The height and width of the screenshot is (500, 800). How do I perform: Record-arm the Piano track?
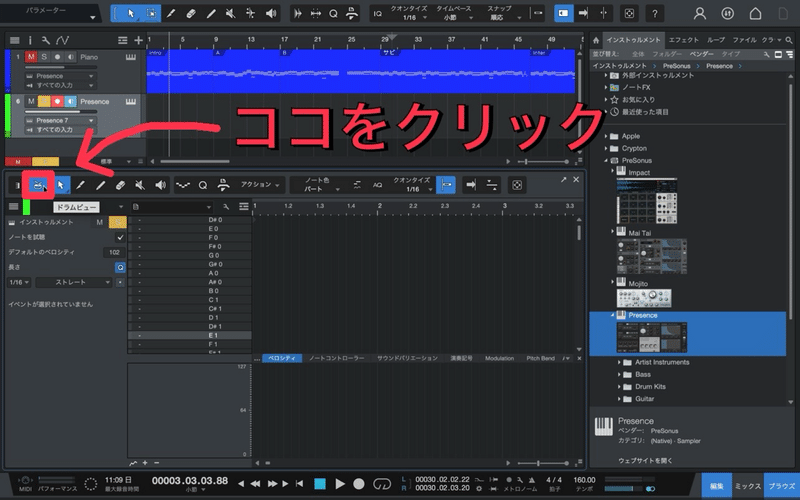pos(57,57)
